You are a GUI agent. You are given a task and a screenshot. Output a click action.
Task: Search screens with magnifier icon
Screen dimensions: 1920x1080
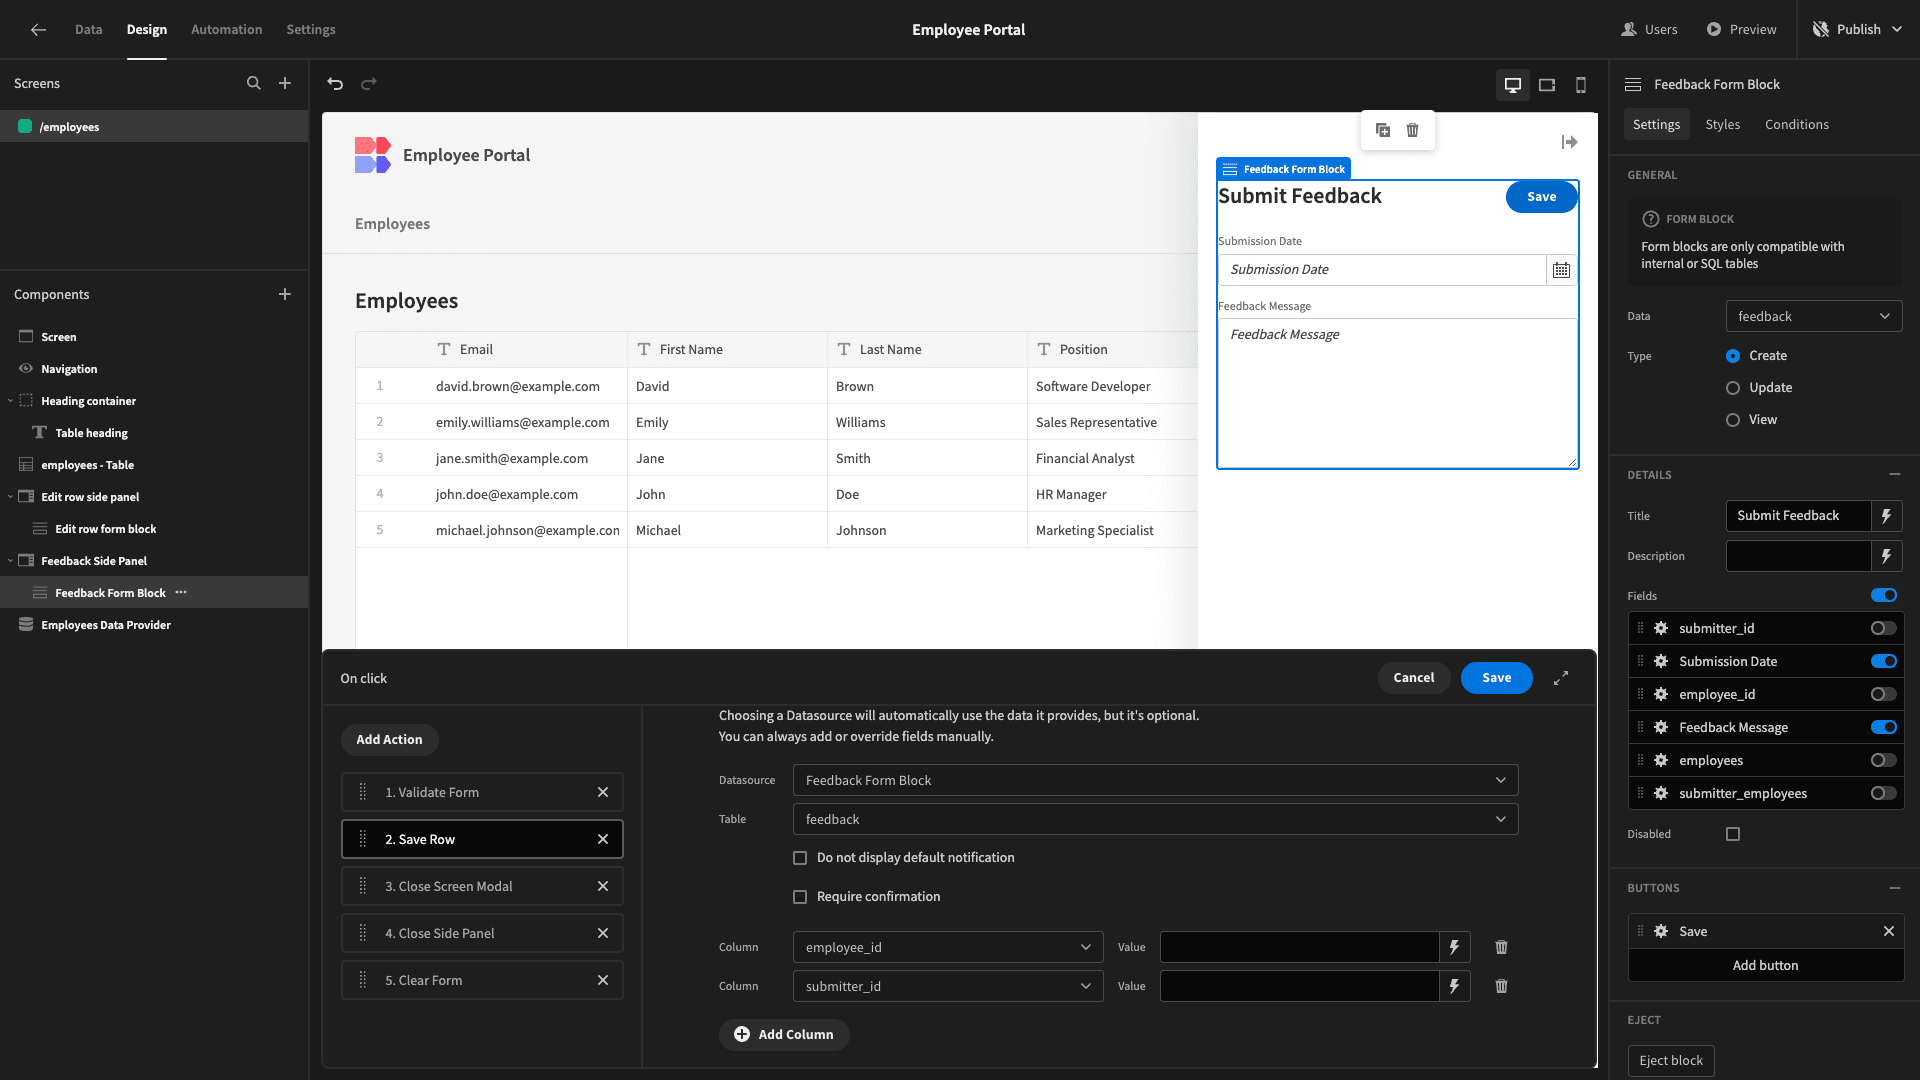point(254,84)
